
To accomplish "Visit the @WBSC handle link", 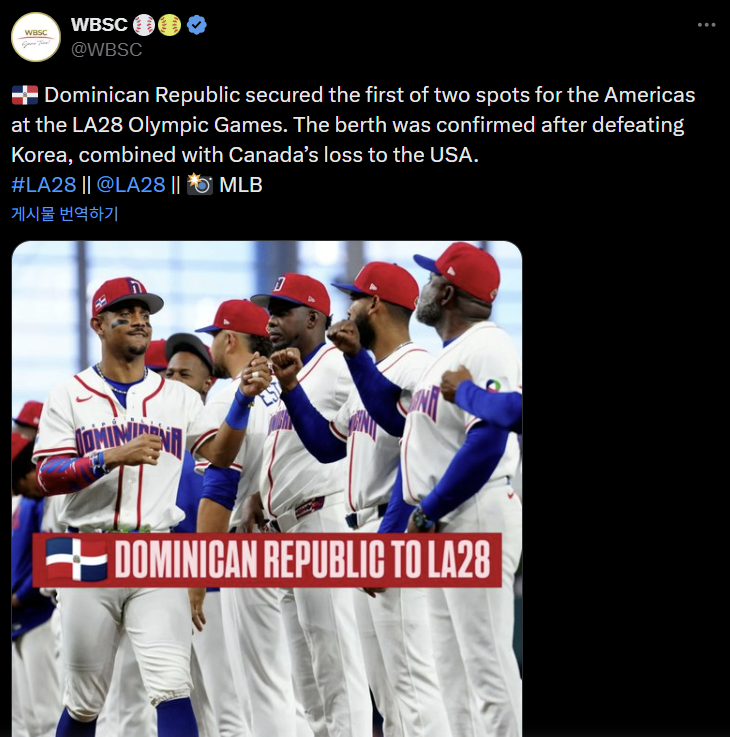I will tap(107, 49).
